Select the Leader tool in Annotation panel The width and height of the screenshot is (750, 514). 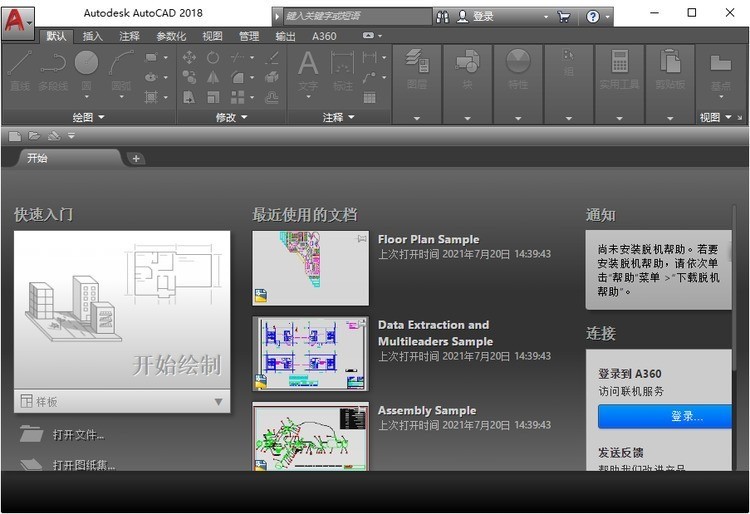pos(369,77)
